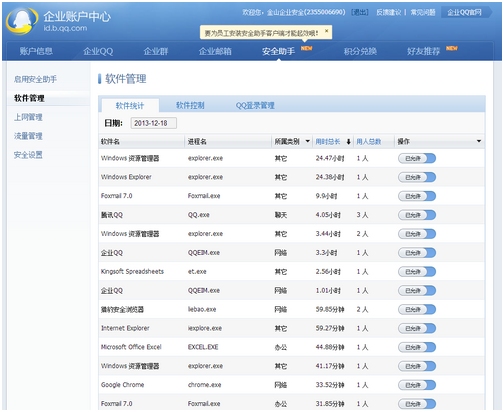Toggle the switch for Google Chrome row

(x=417, y=385)
